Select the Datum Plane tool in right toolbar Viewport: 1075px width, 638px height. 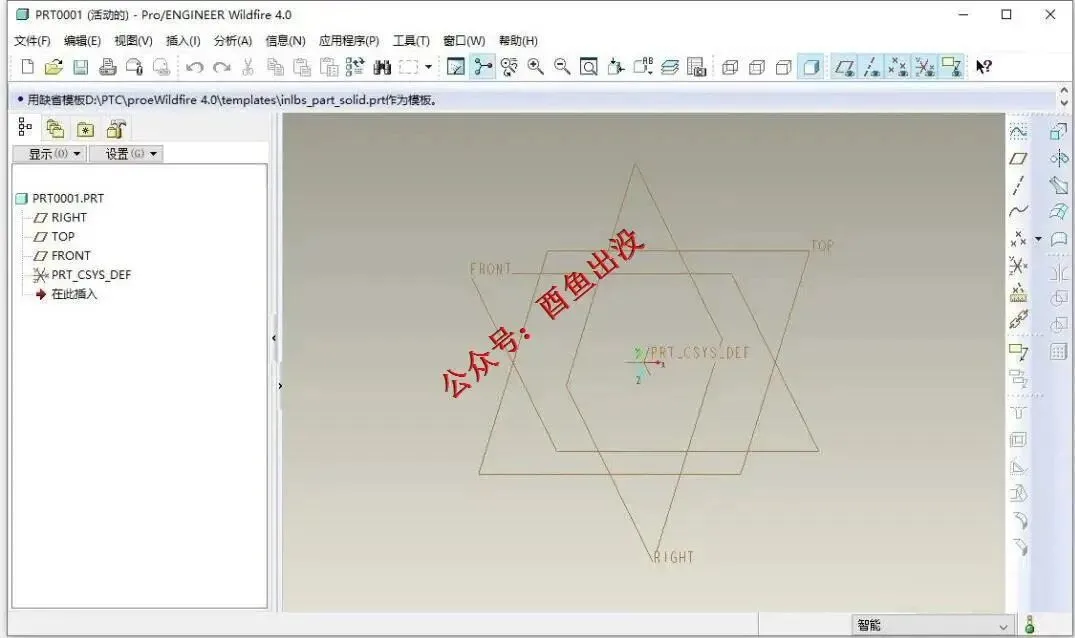pos(1018,158)
